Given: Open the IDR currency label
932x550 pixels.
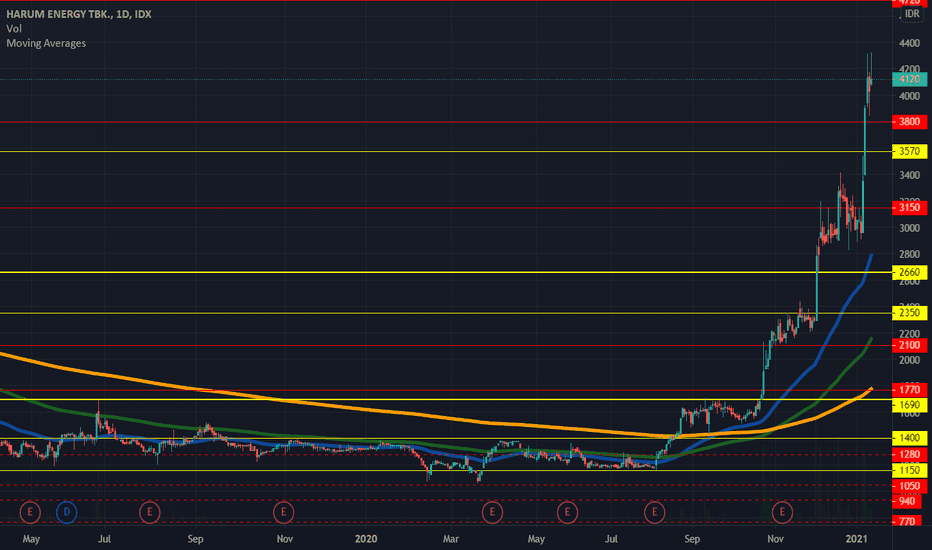Looking at the screenshot, I should coord(912,14).
